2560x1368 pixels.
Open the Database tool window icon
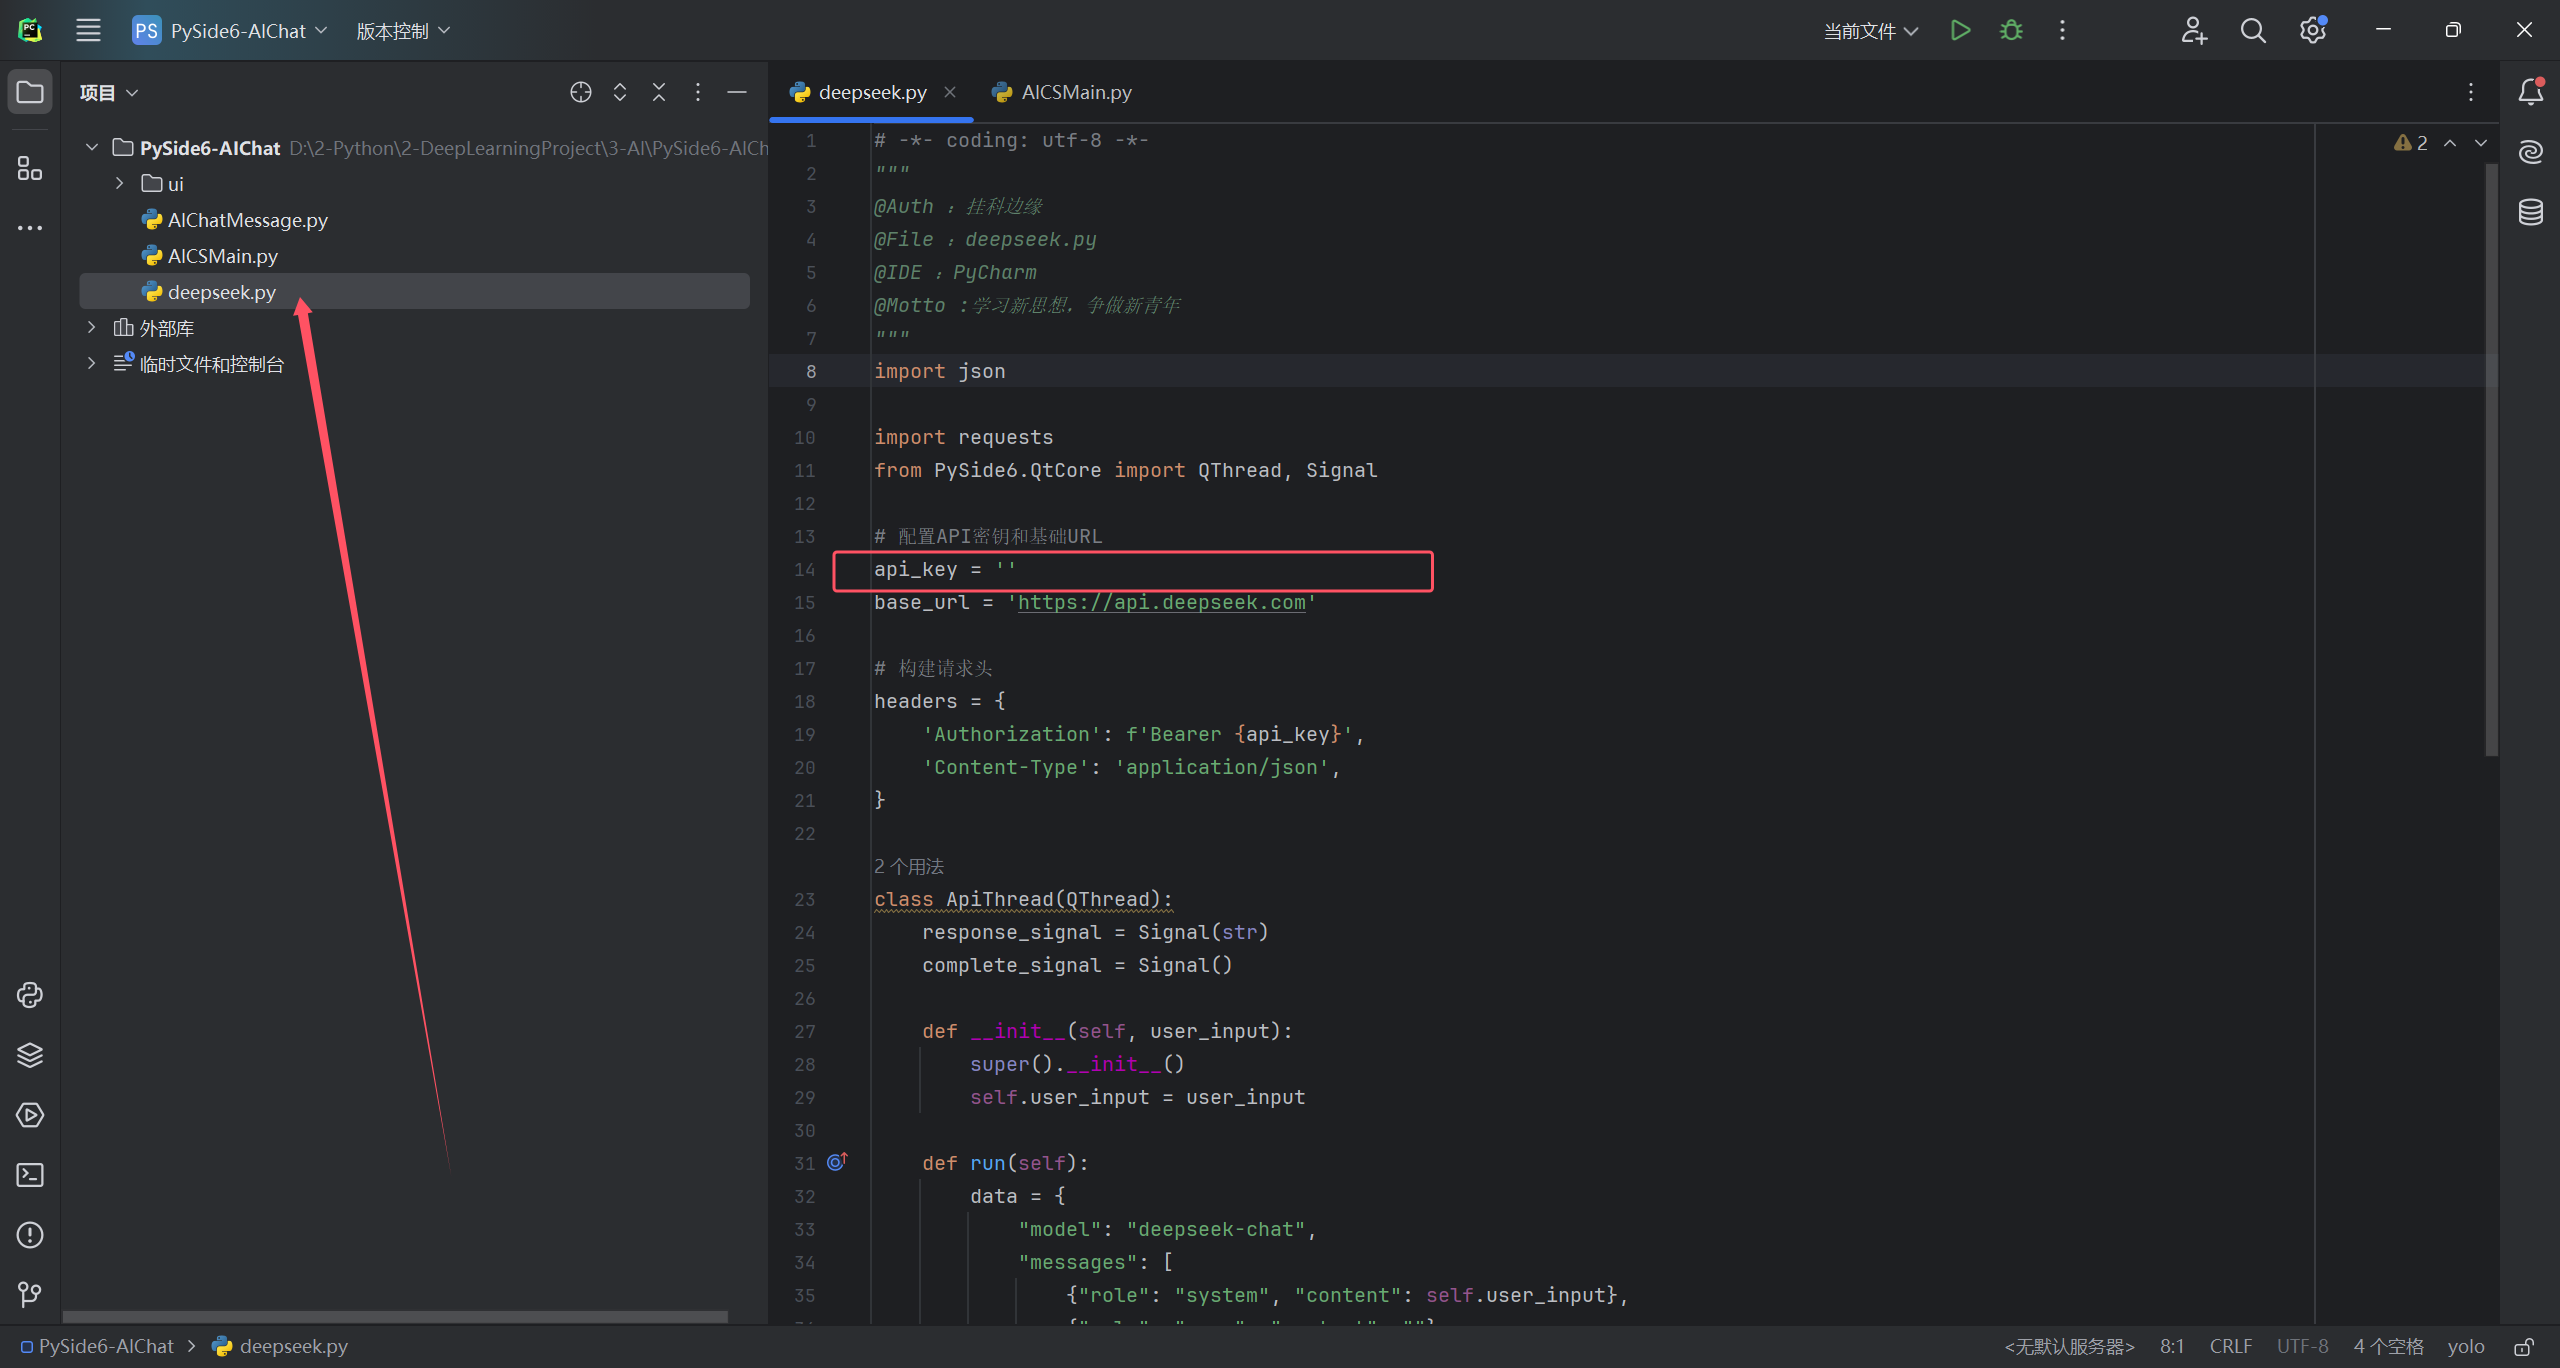(x=2531, y=212)
